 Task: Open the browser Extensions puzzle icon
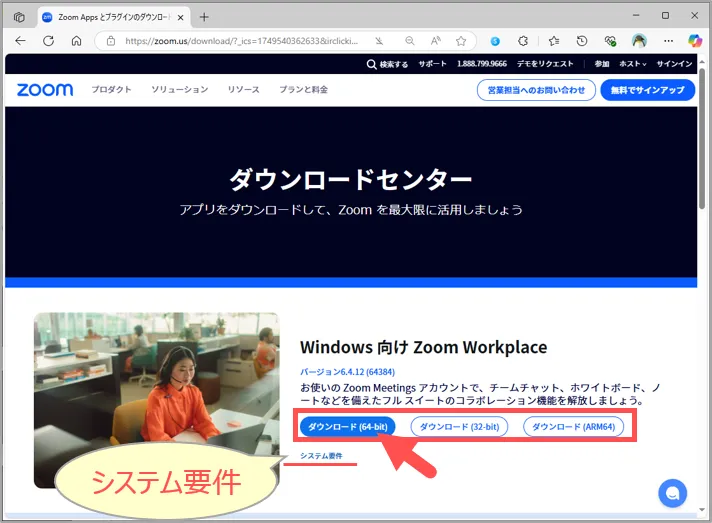click(523, 41)
